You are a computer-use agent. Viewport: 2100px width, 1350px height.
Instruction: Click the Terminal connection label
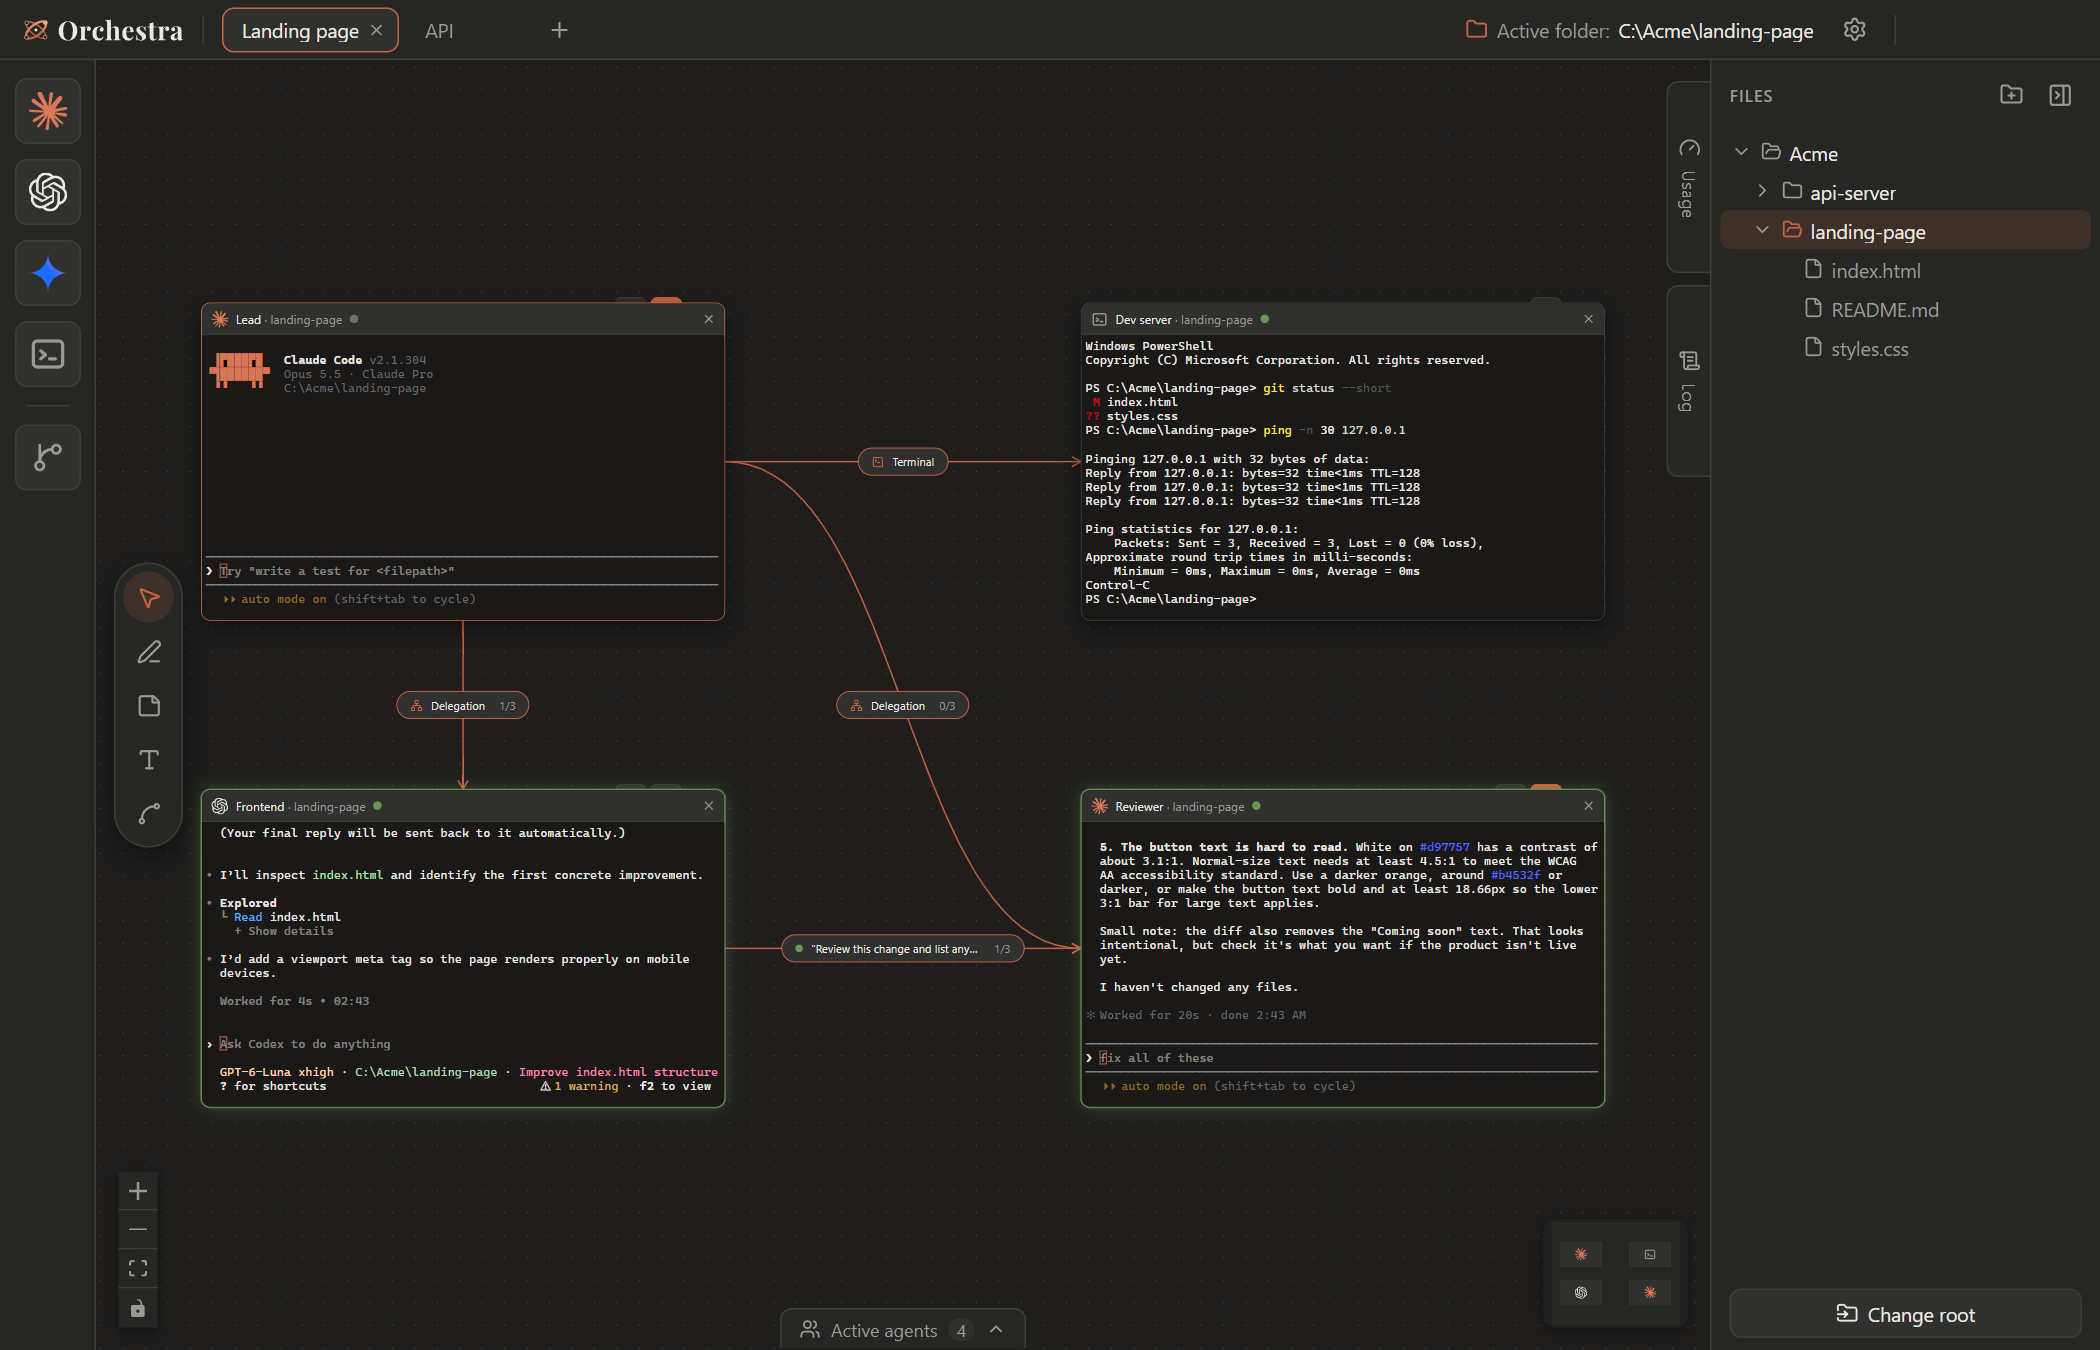coord(903,462)
